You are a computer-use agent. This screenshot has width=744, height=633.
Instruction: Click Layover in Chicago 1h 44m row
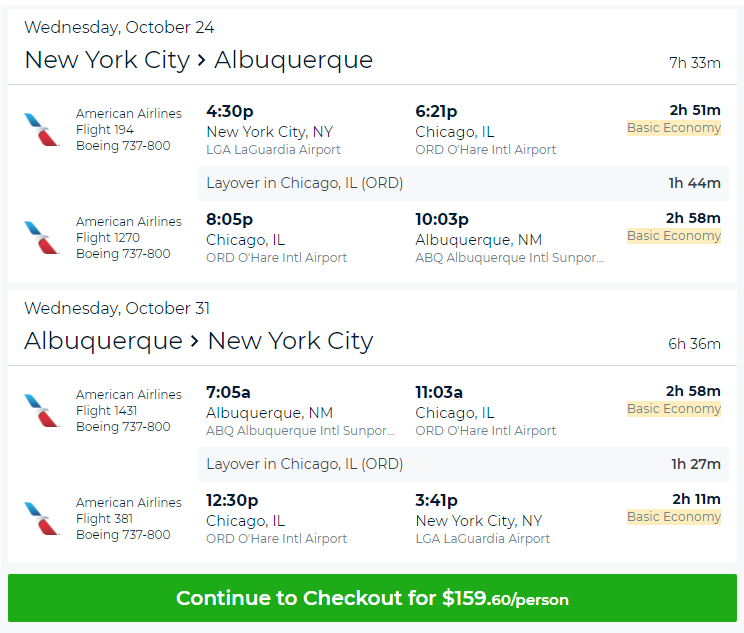click(459, 183)
